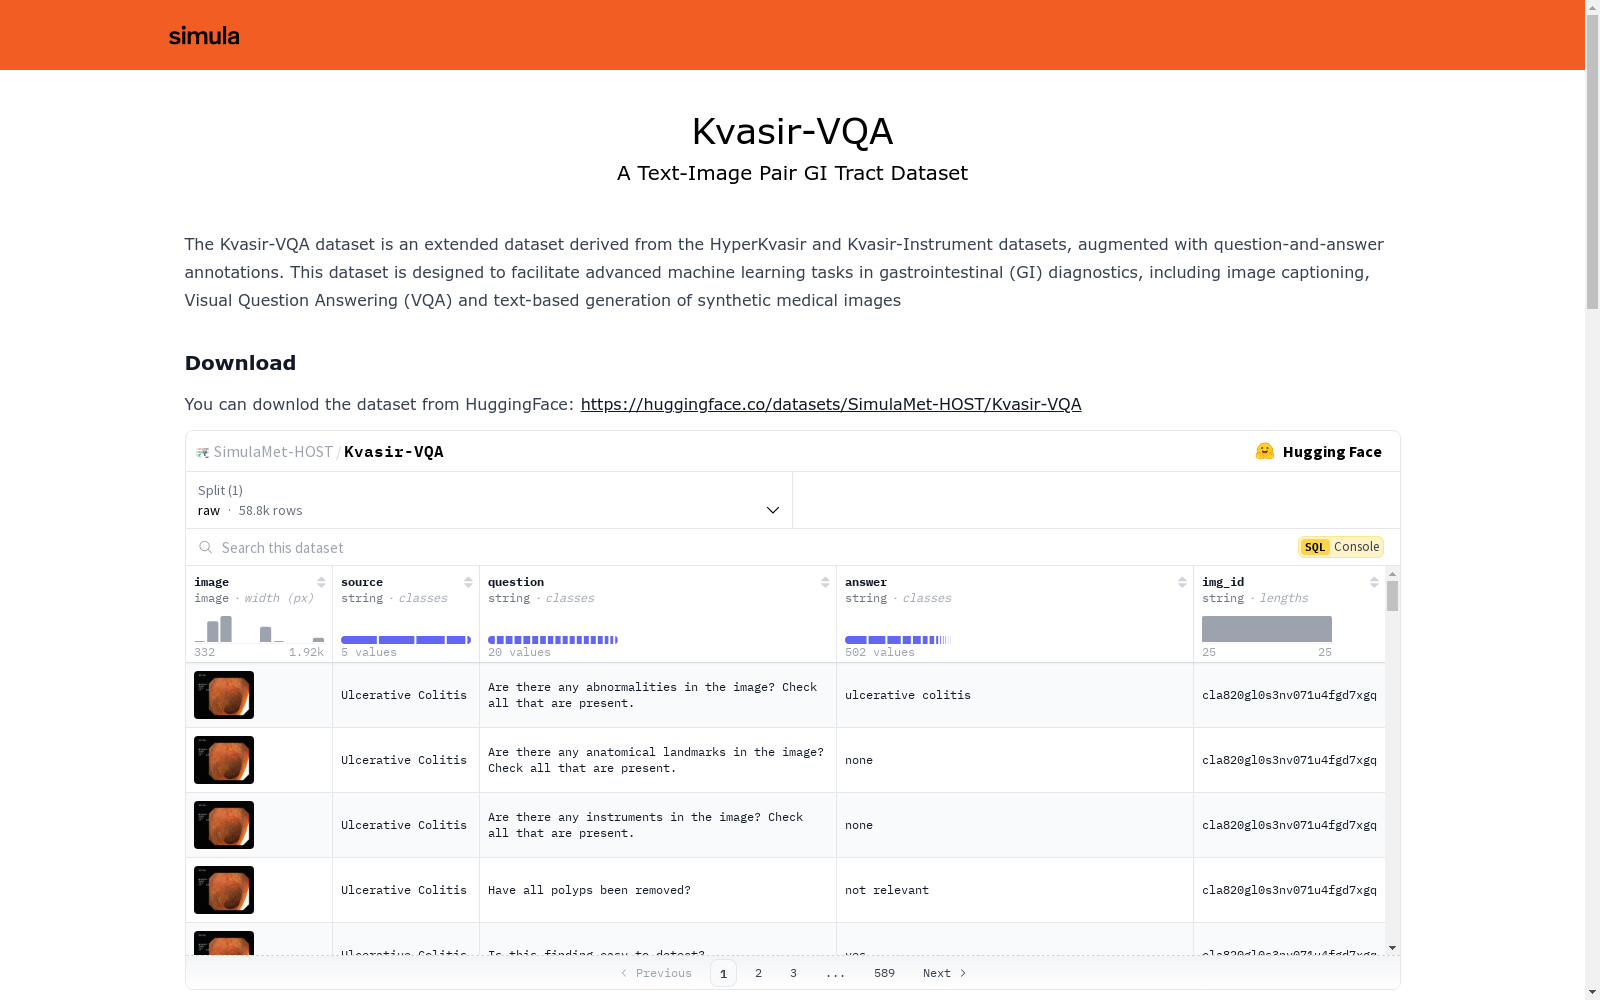
Task: Go to page 2 of dataset
Action: pos(758,973)
